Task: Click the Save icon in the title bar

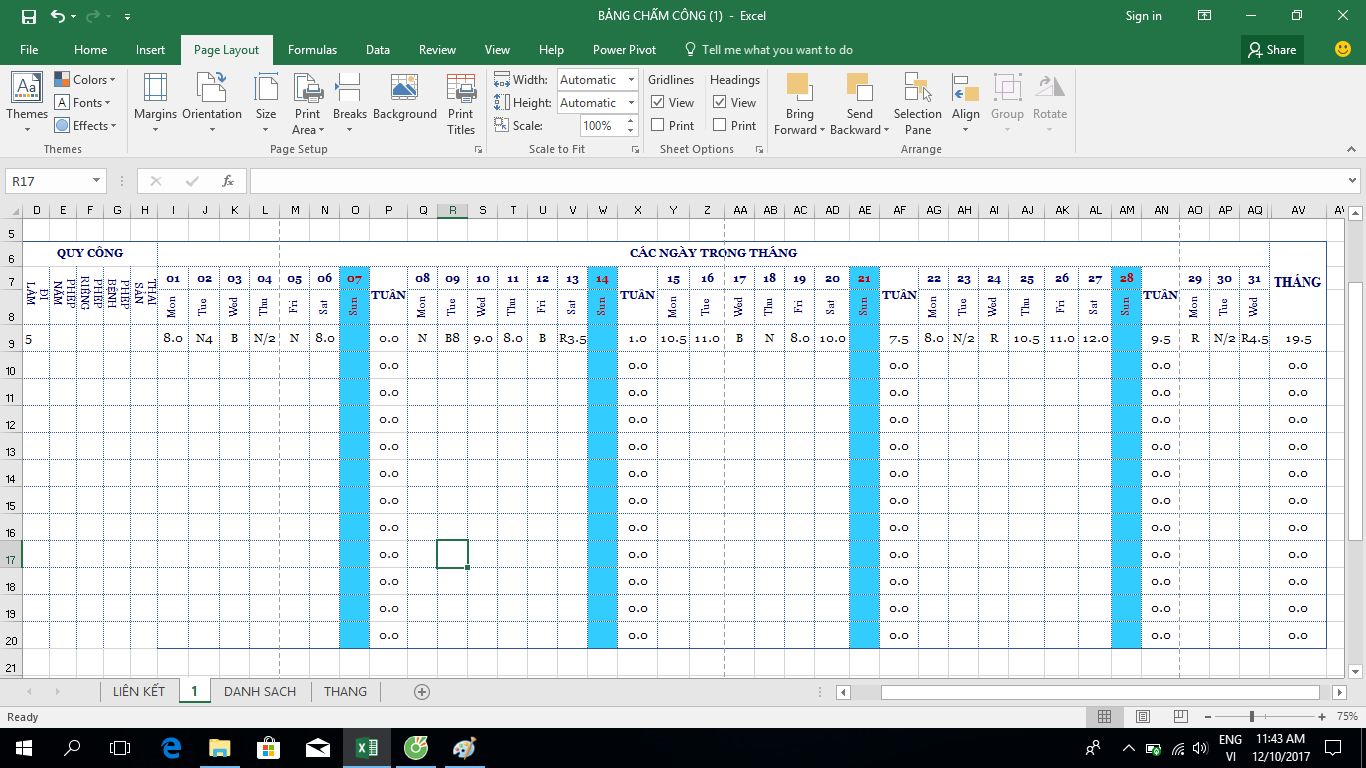Action: tap(29, 16)
